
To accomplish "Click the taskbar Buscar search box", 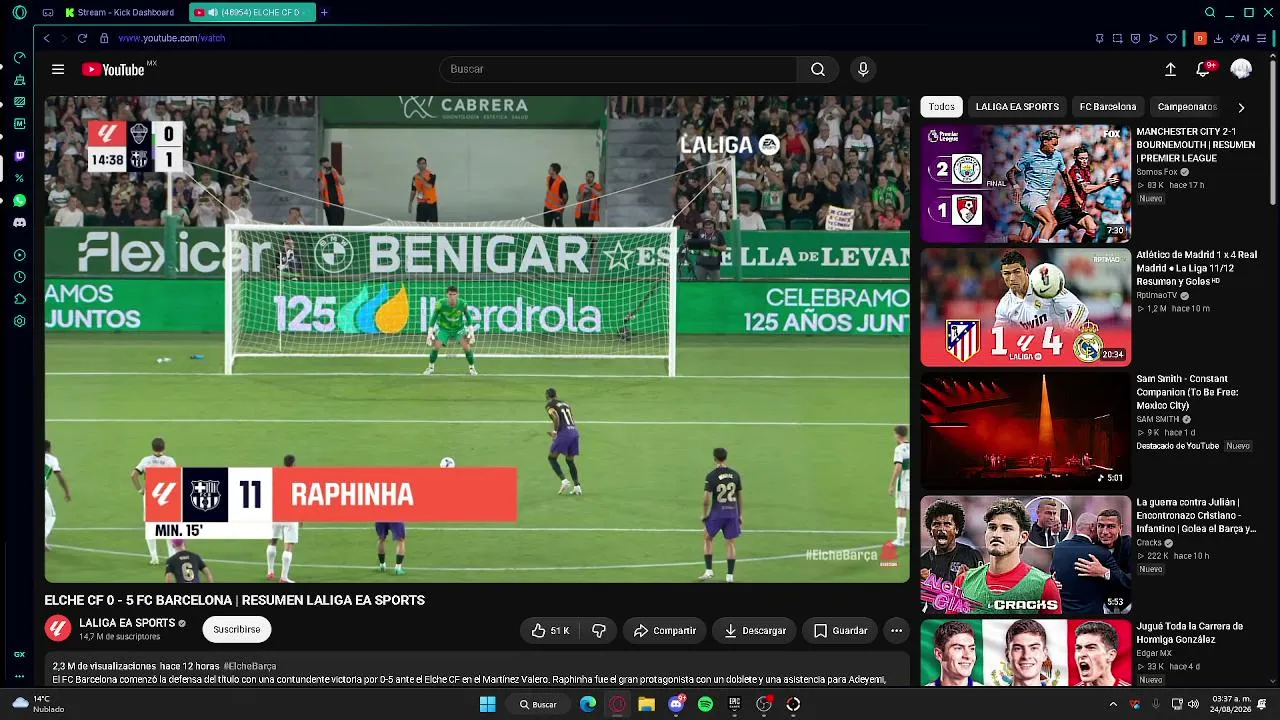I will pos(538,704).
